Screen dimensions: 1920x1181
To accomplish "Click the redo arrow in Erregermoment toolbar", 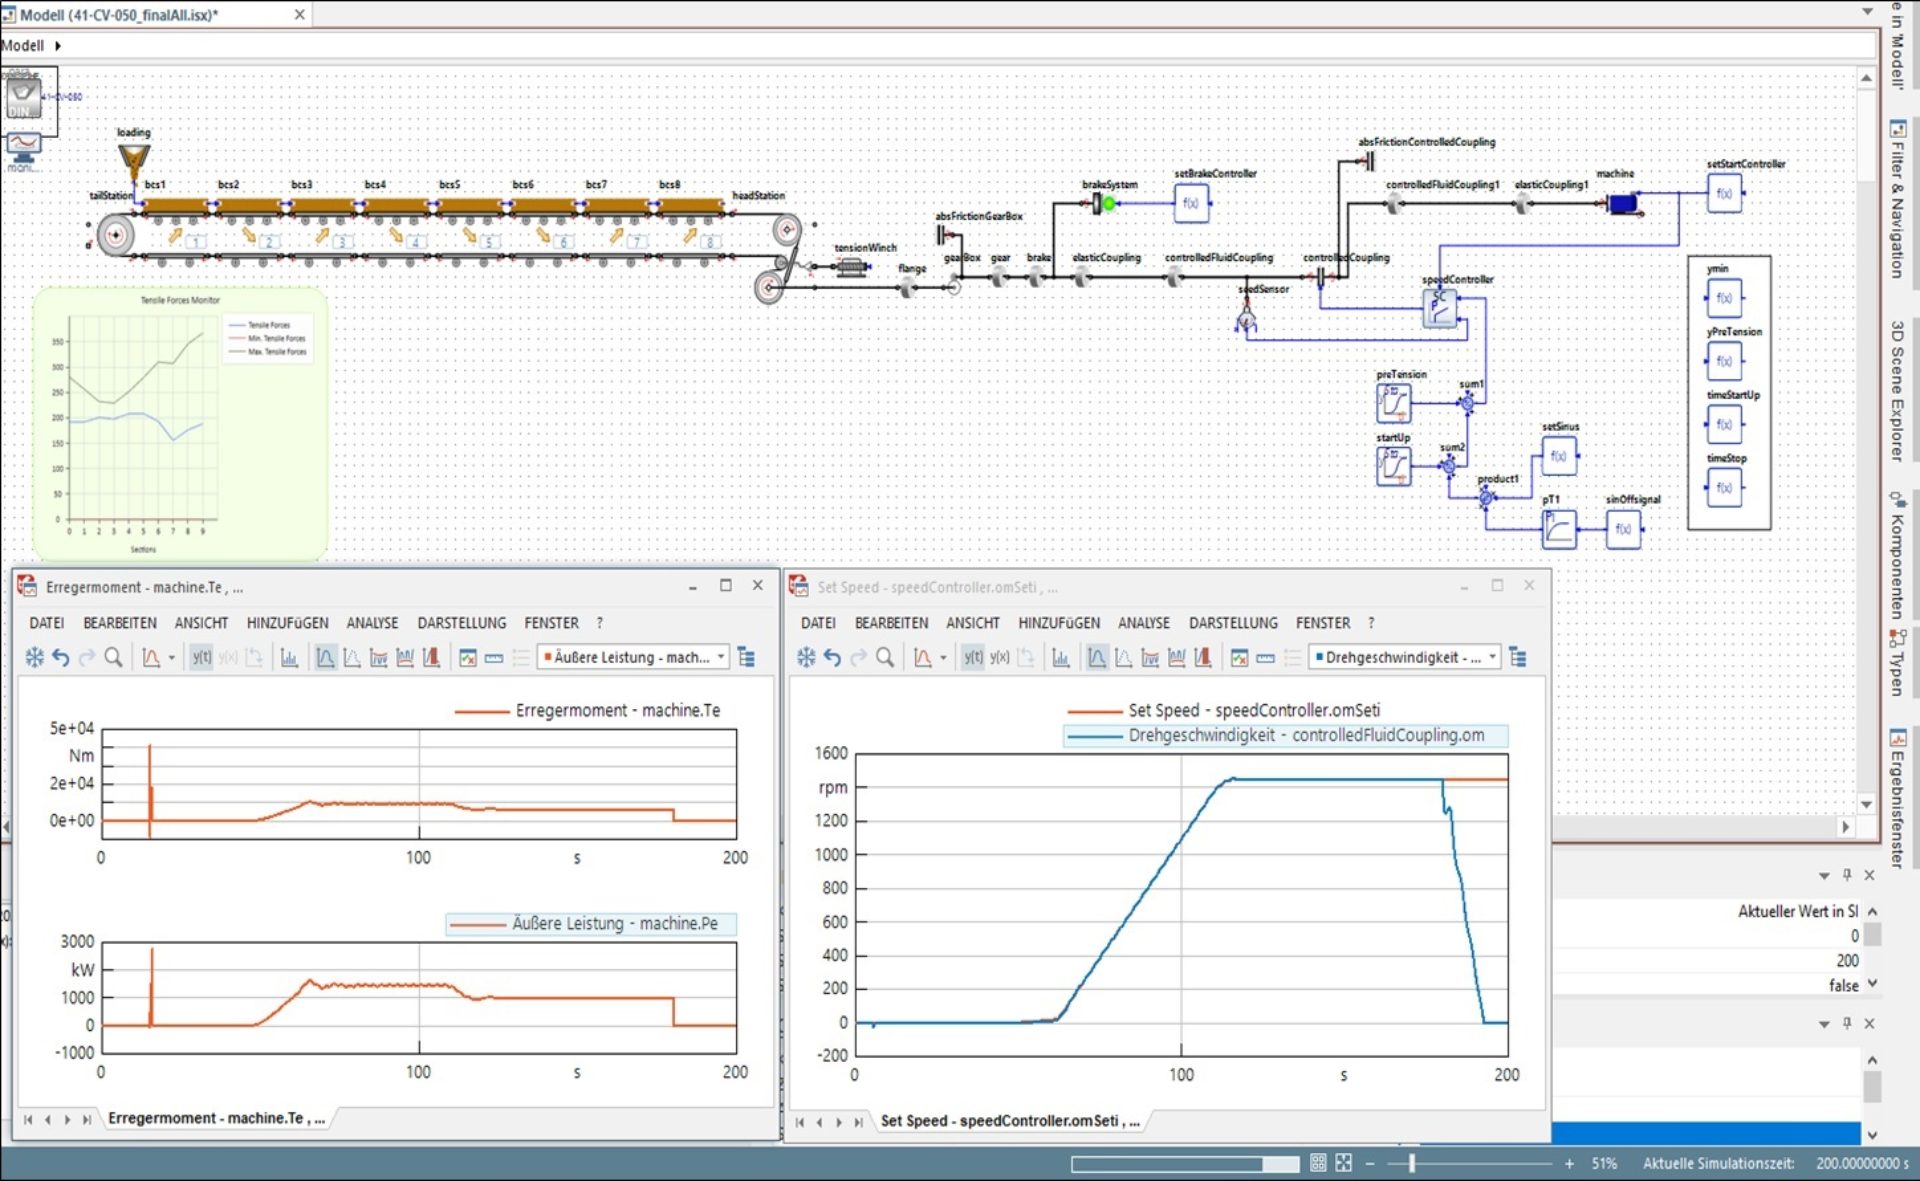I will (87, 657).
